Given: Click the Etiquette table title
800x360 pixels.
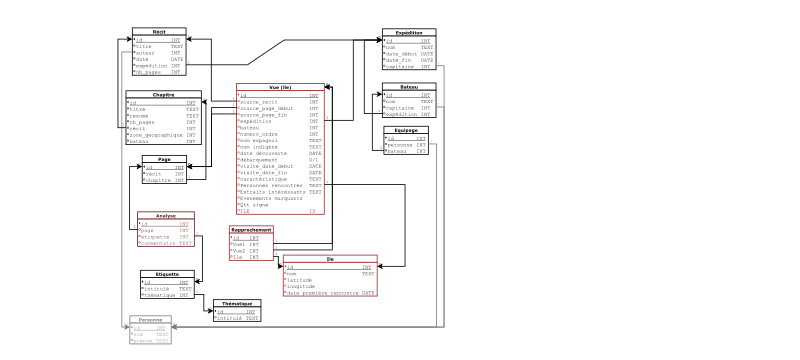Looking at the screenshot, I should [x=167, y=274].
